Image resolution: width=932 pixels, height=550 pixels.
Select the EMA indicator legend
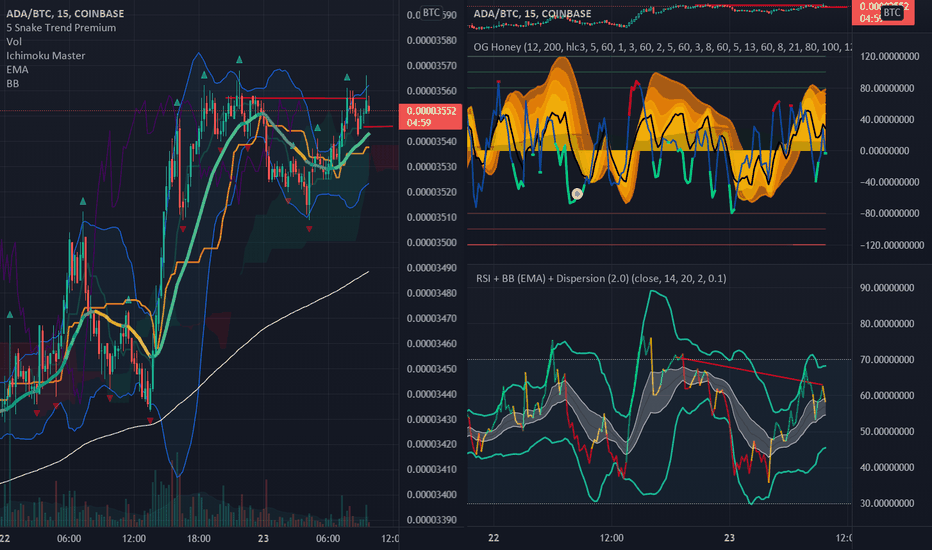click(17, 70)
